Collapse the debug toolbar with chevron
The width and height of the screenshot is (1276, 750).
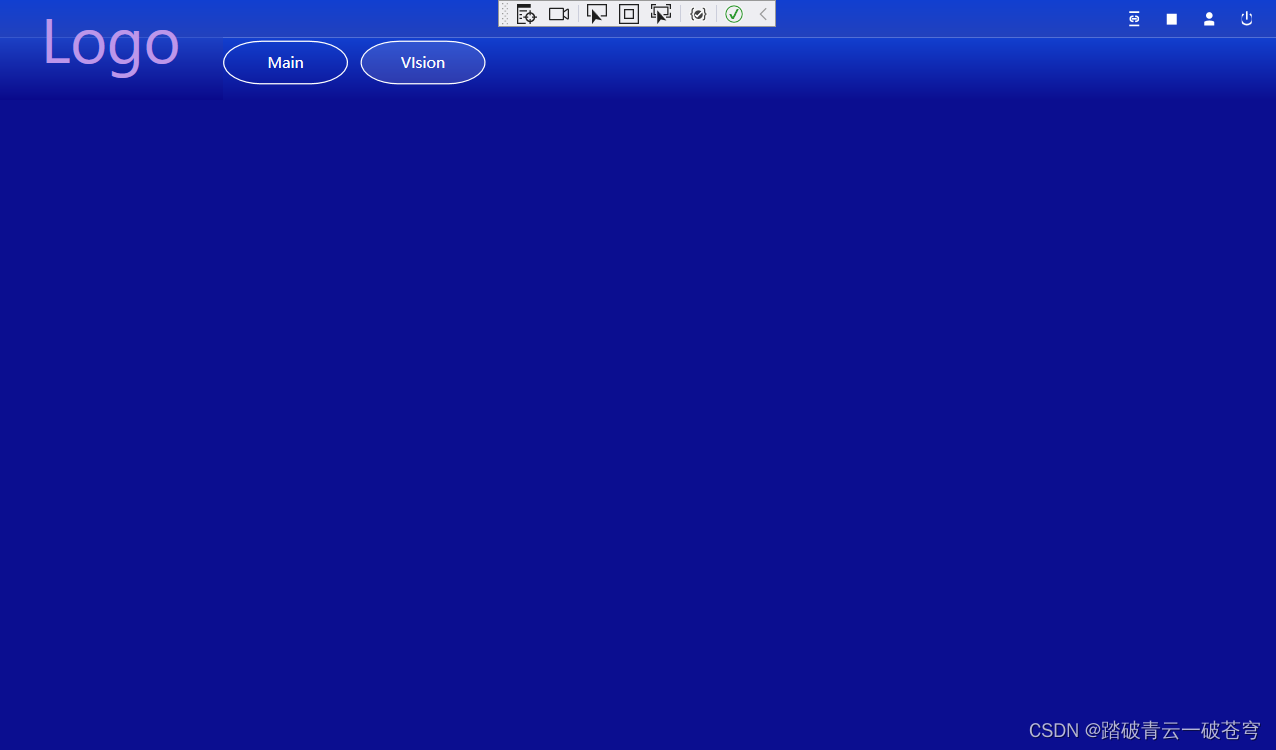tap(763, 14)
